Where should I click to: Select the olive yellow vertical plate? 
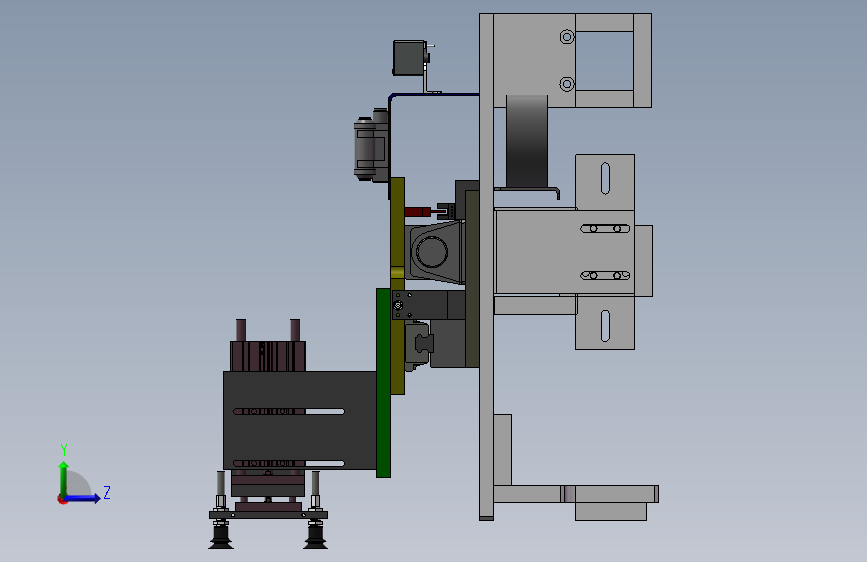(398, 285)
